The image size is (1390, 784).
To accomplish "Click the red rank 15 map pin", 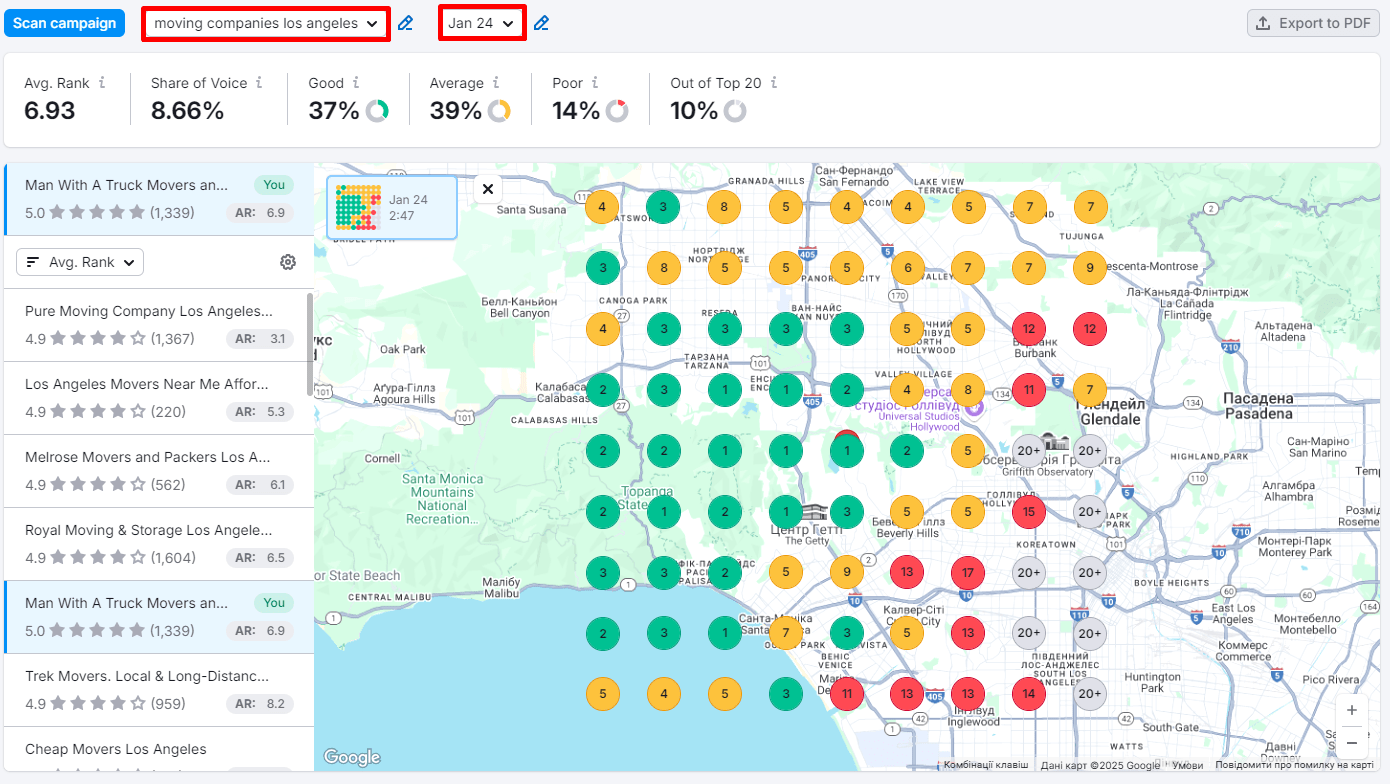I will pos(1029,511).
